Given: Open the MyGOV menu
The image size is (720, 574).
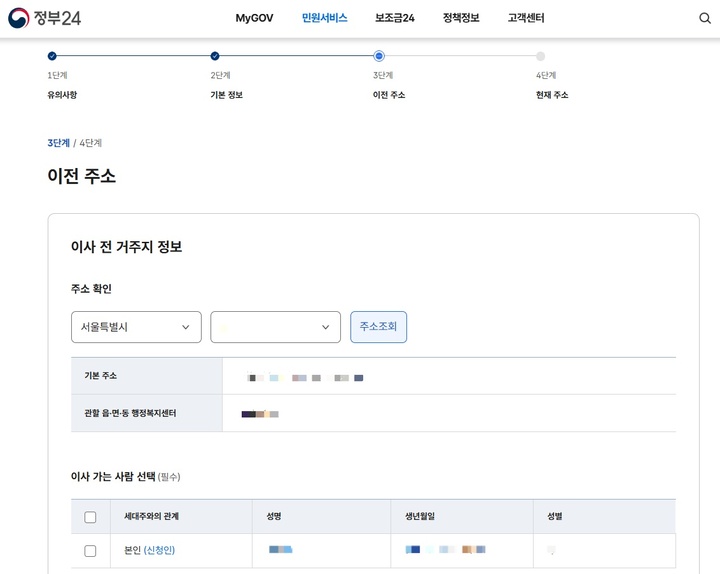Looking at the screenshot, I should 254,18.
